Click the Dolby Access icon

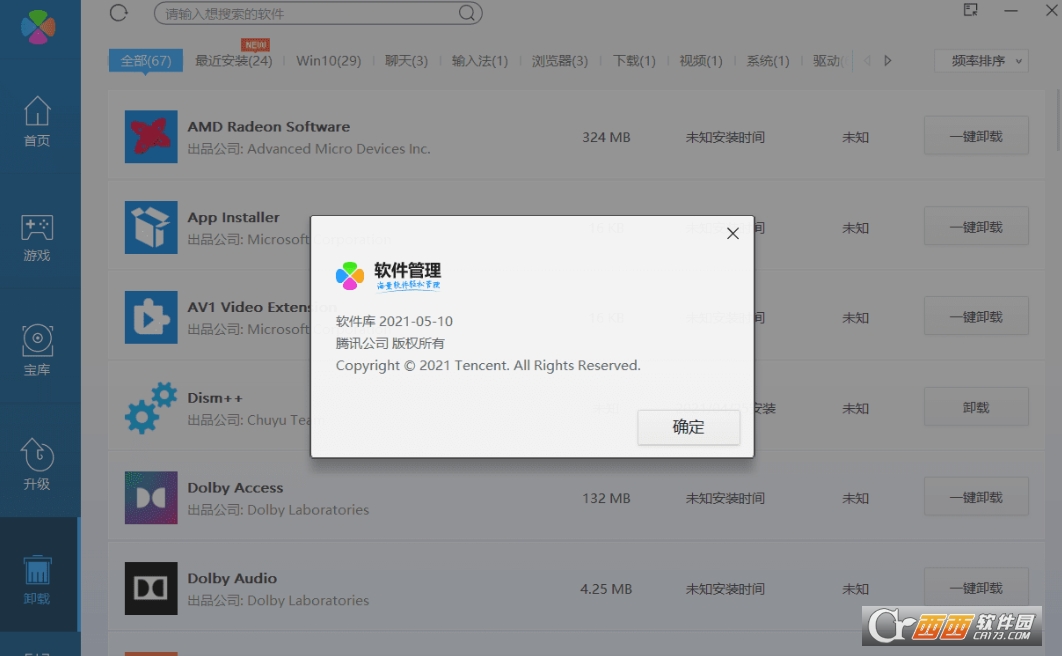coord(151,498)
